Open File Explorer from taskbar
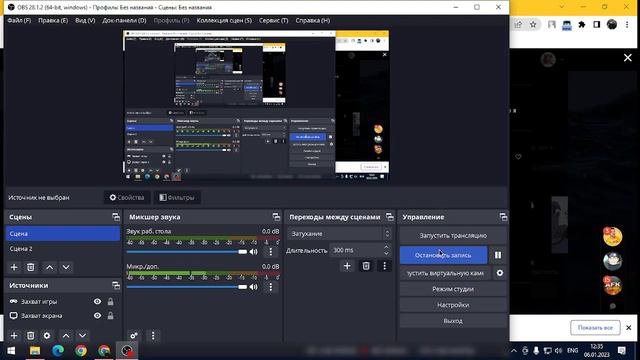640x360 pixels. click(35, 351)
